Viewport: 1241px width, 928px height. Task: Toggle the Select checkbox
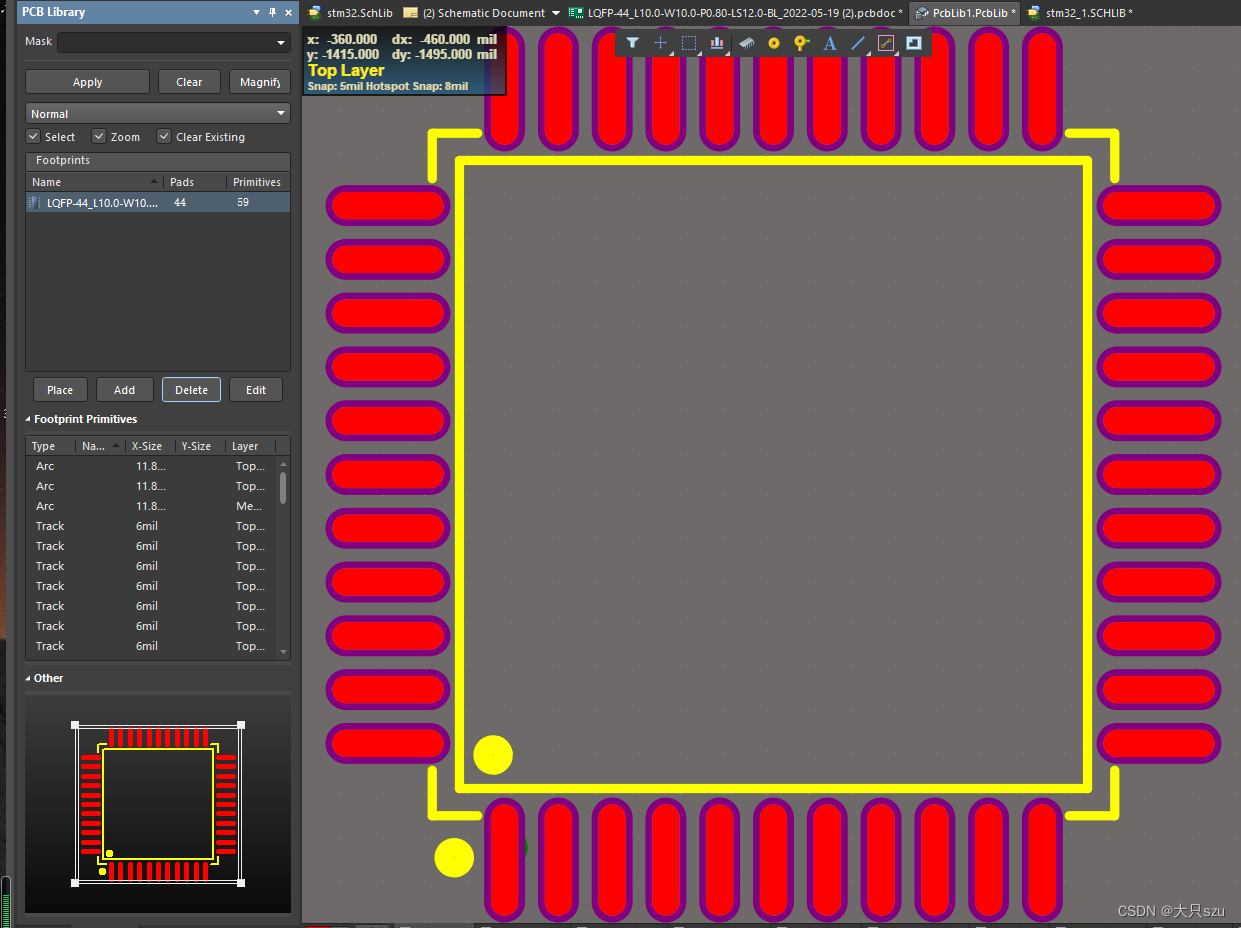click(x=33, y=136)
